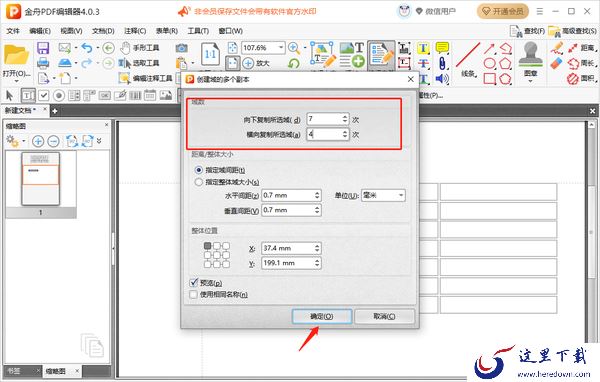Select the Select tool (选取工具)
Image resolution: width=600 pixels, height=382 pixels.
(139, 63)
